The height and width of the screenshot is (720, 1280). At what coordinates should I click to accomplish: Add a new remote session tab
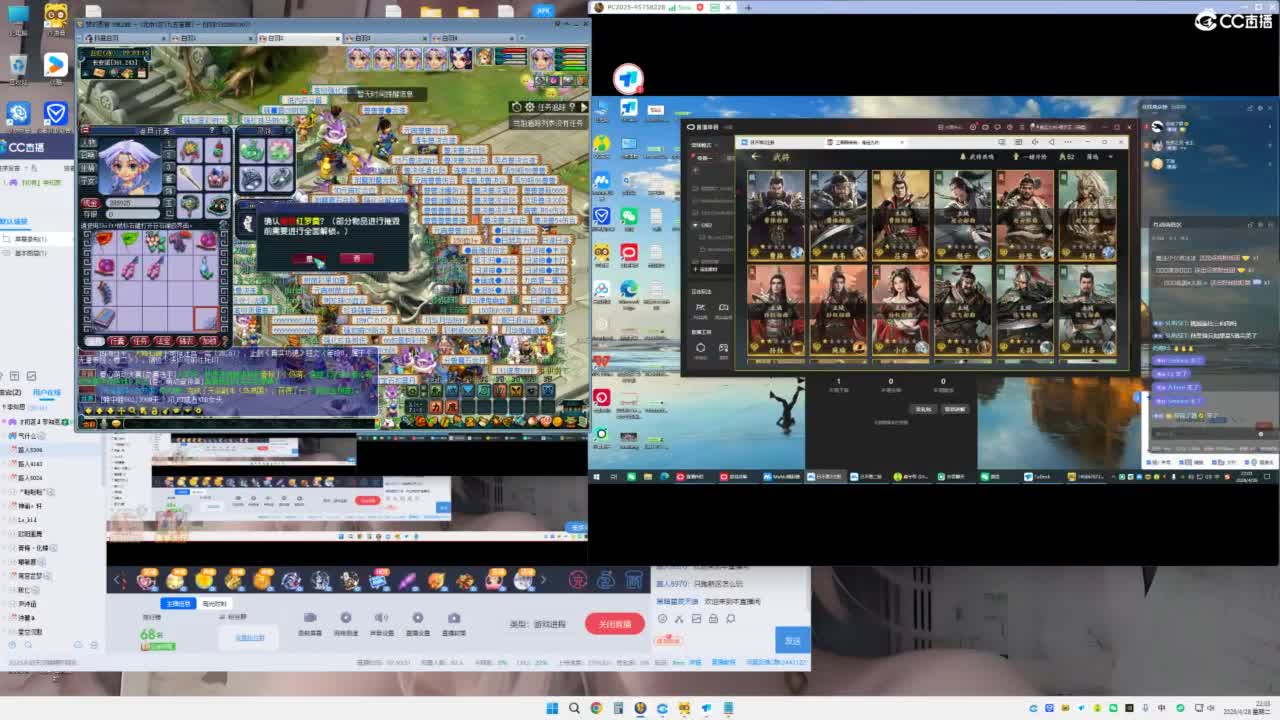[x=748, y=7]
